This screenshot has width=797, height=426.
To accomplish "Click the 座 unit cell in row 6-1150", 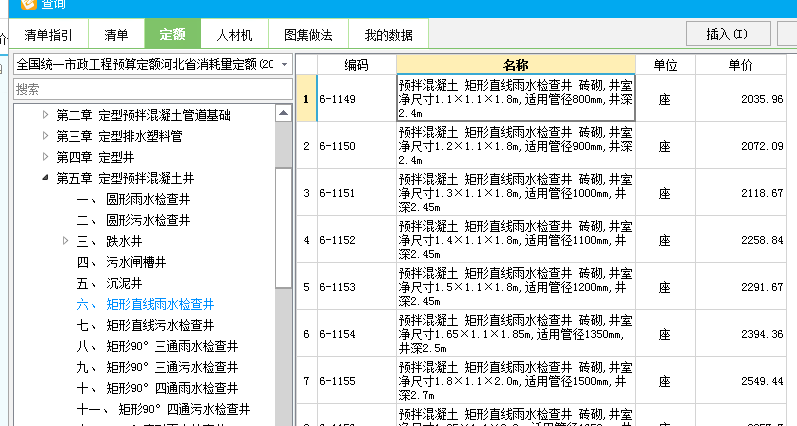I will (x=665, y=146).
